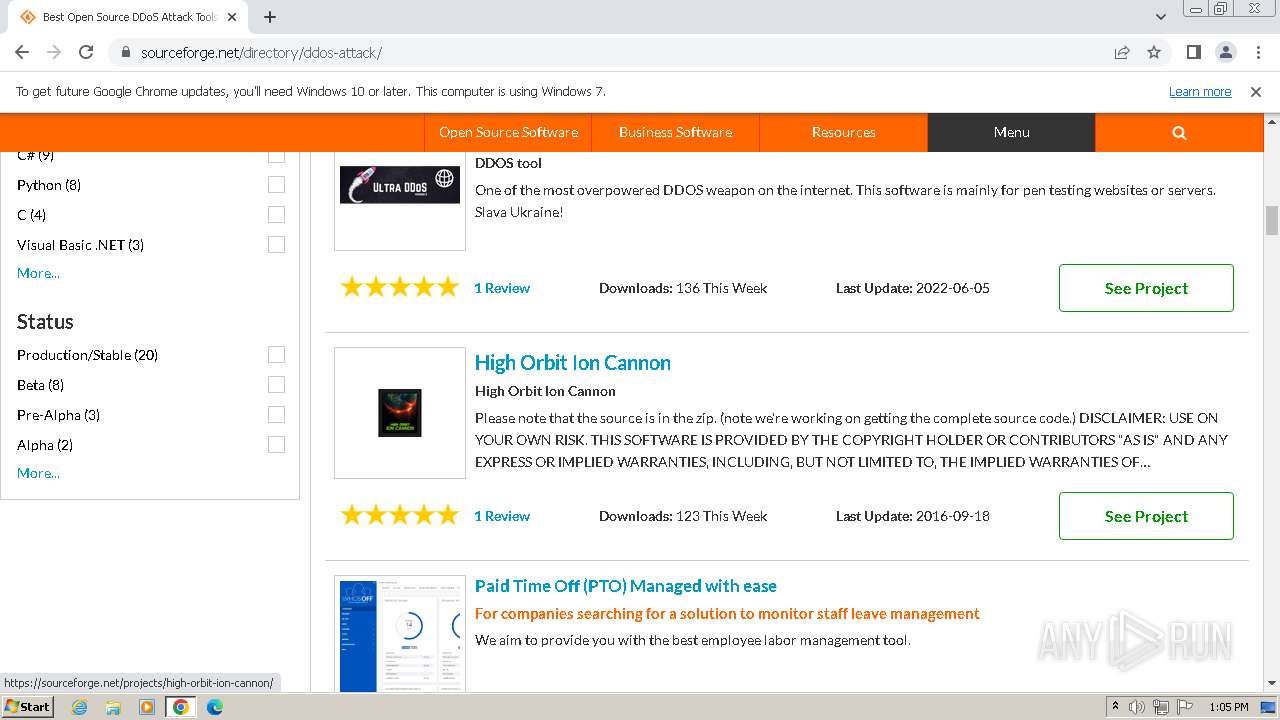Viewport: 1280px width, 720px height.
Task: Open the Open Source Software menu
Action: click(x=508, y=132)
